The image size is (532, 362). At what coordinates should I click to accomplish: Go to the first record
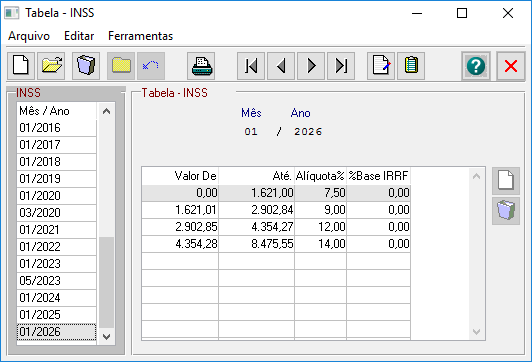251,66
